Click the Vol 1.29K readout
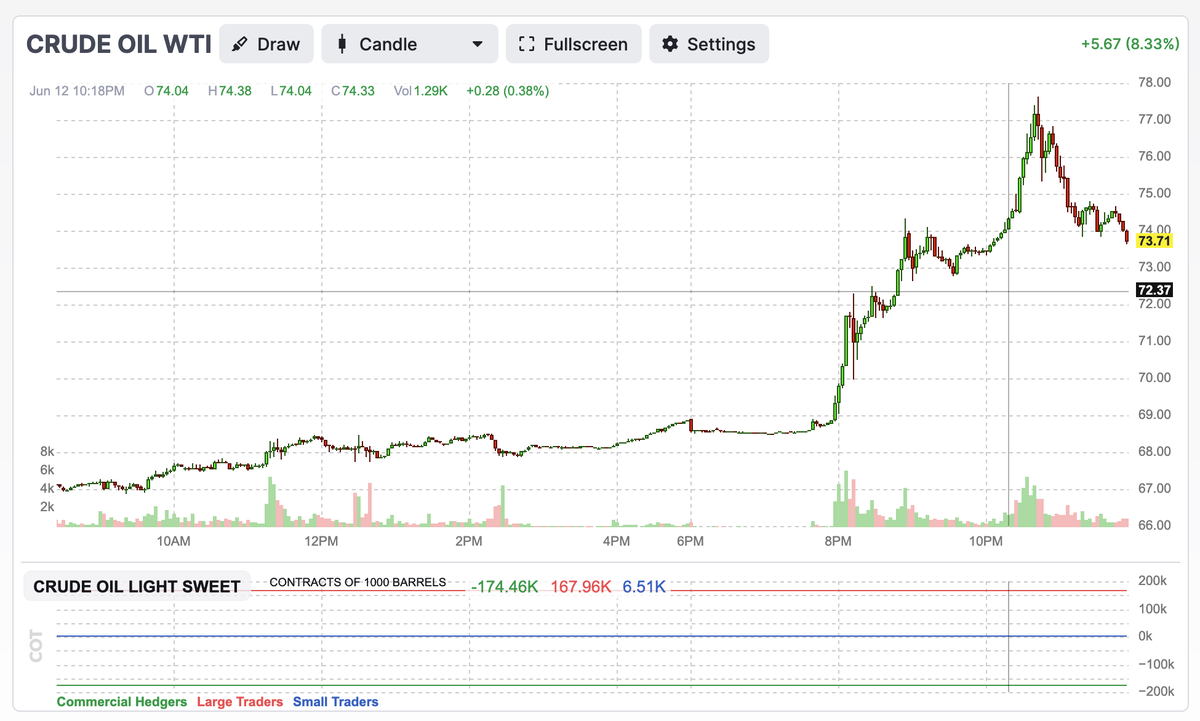The image size is (1200, 721). [421, 91]
